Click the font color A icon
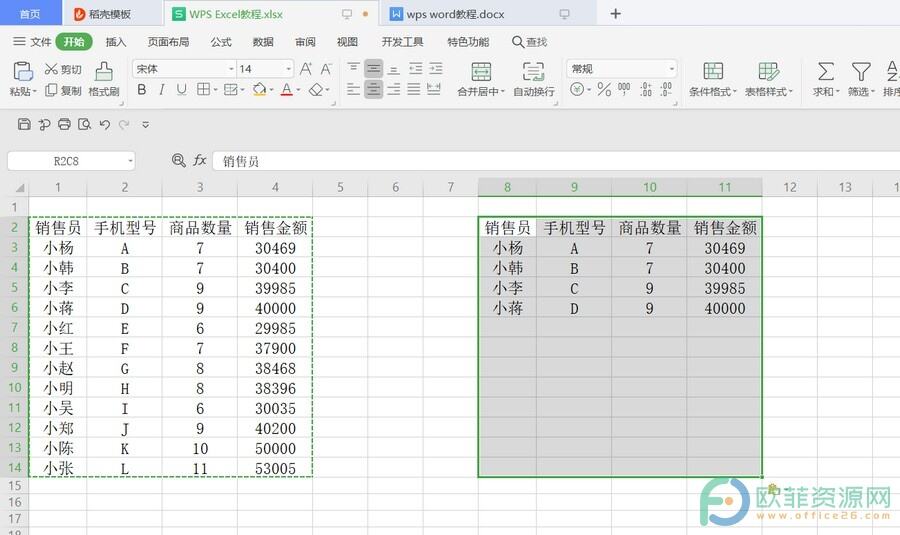This screenshot has height=535, width=900. pyautogui.click(x=287, y=90)
